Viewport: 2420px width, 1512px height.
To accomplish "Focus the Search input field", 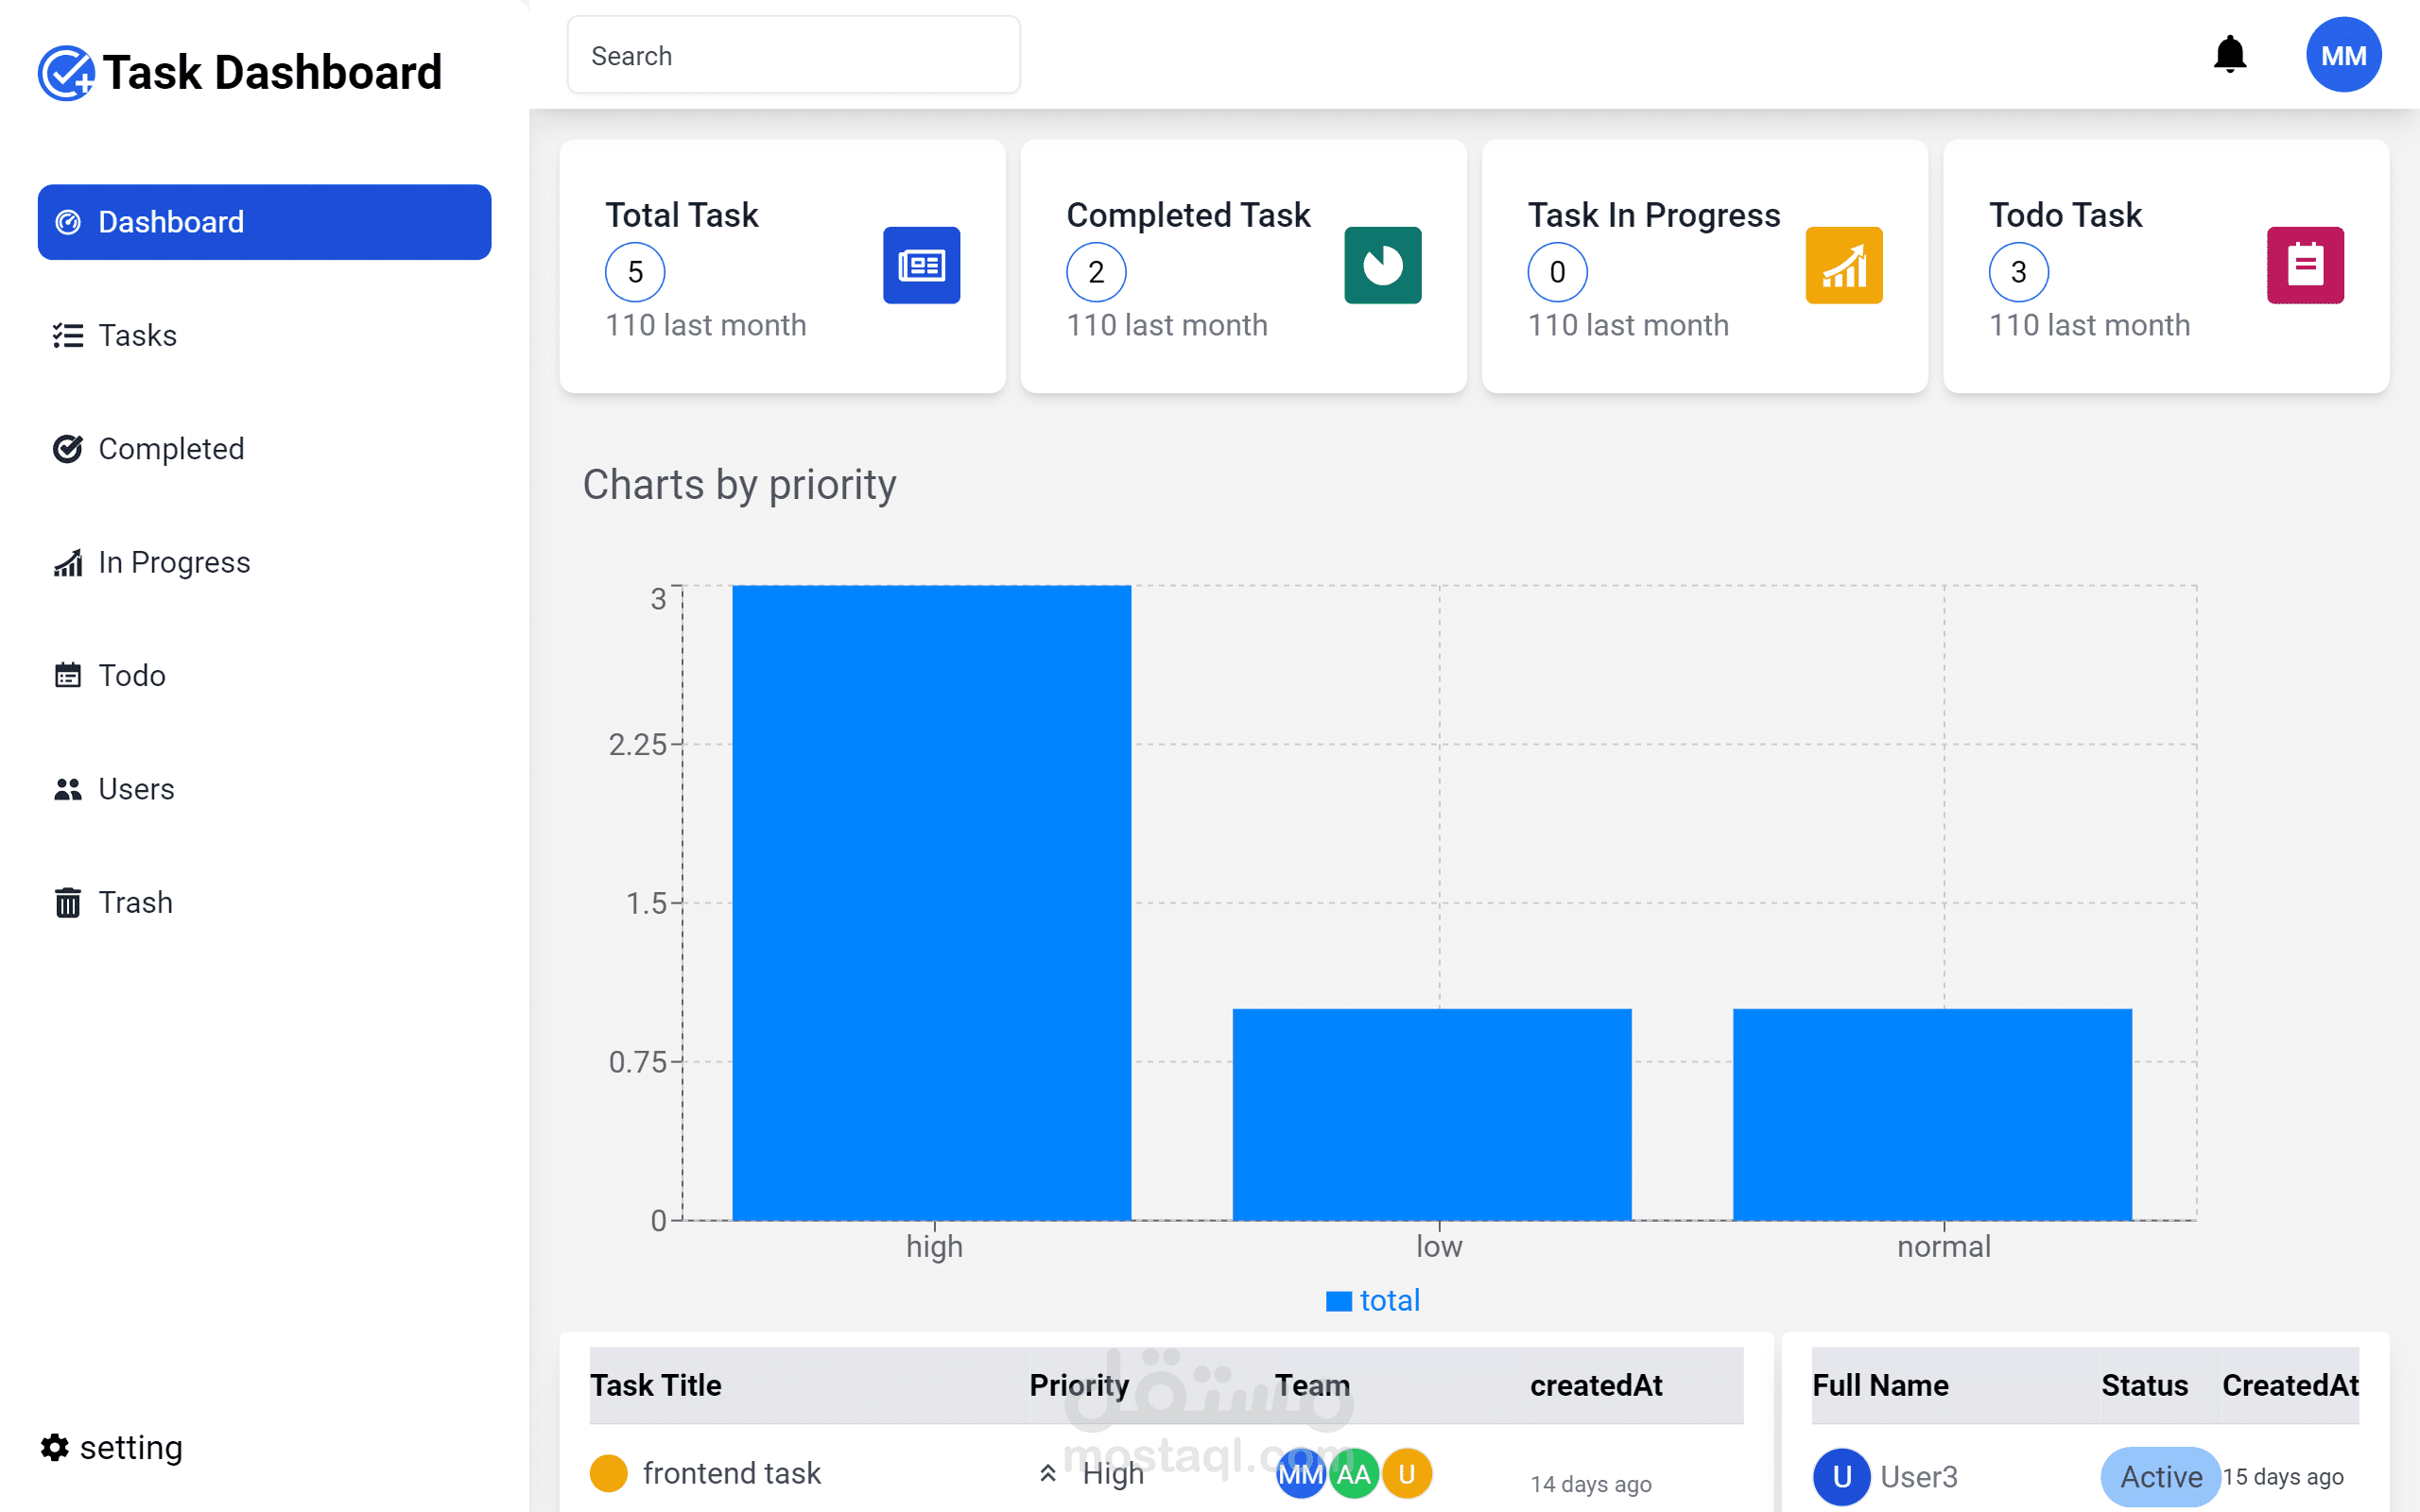I will pos(793,56).
